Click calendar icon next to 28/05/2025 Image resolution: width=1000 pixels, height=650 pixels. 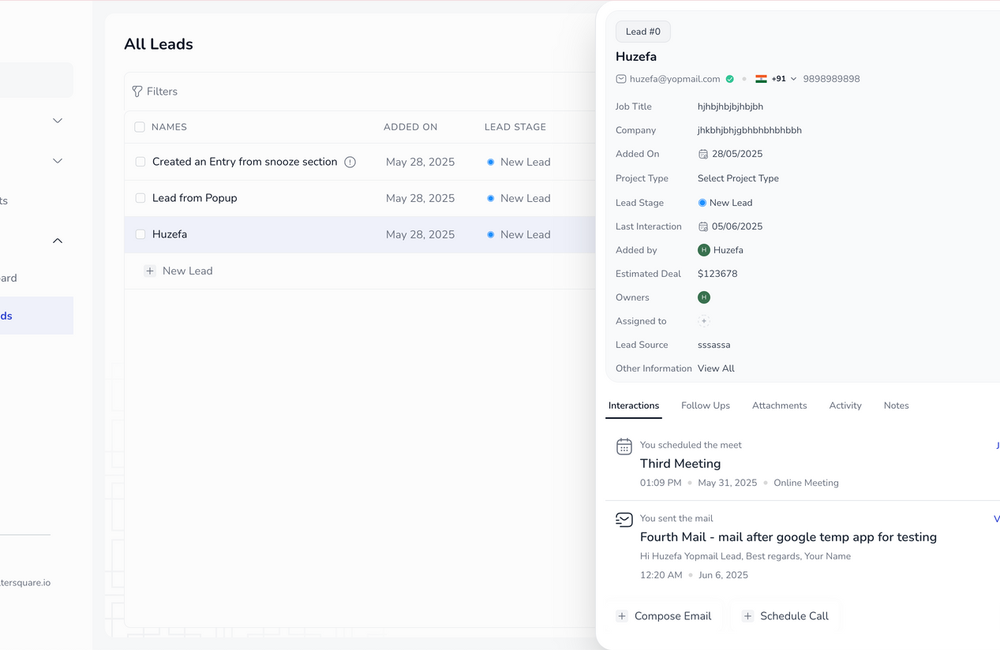pyautogui.click(x=703, y=154)
